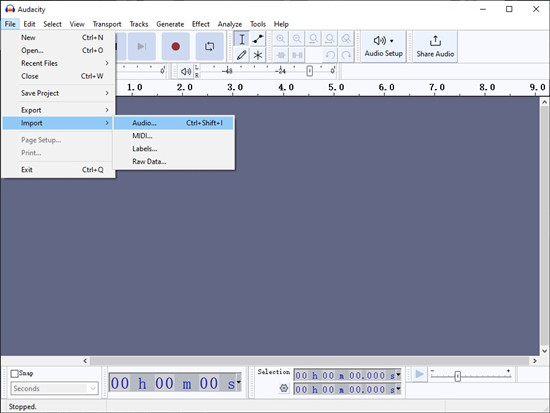Click the Undo arrow icon
550x413 pixels.
tap(330, 55)
